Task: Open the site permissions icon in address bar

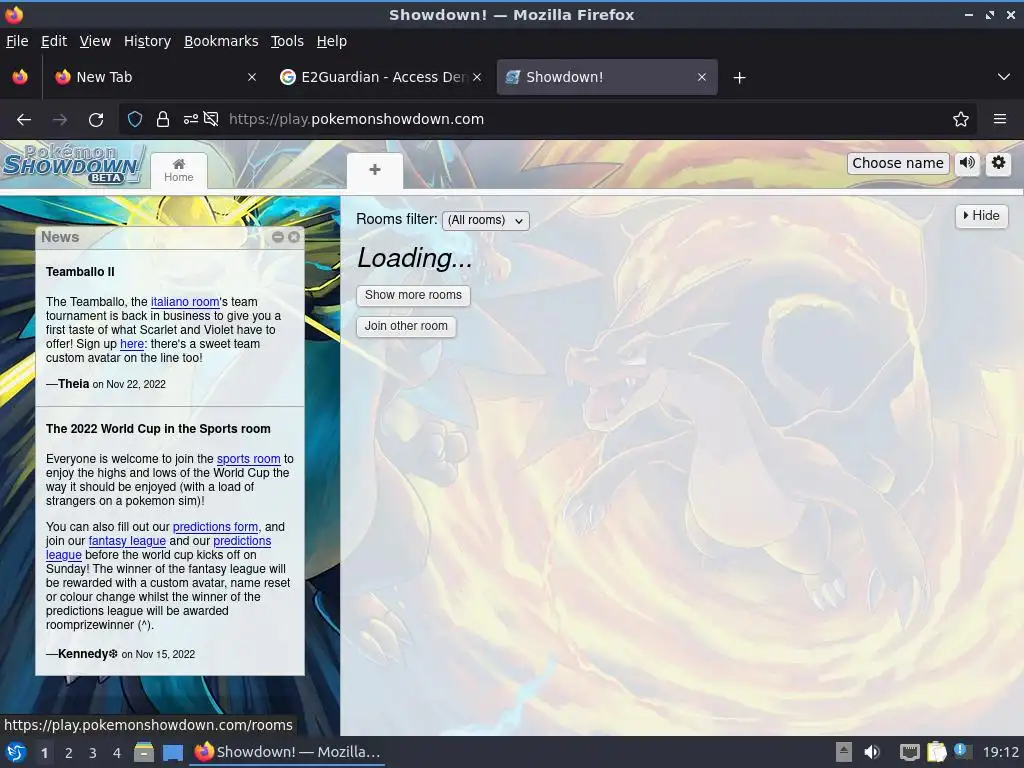Action: point(190,119)
